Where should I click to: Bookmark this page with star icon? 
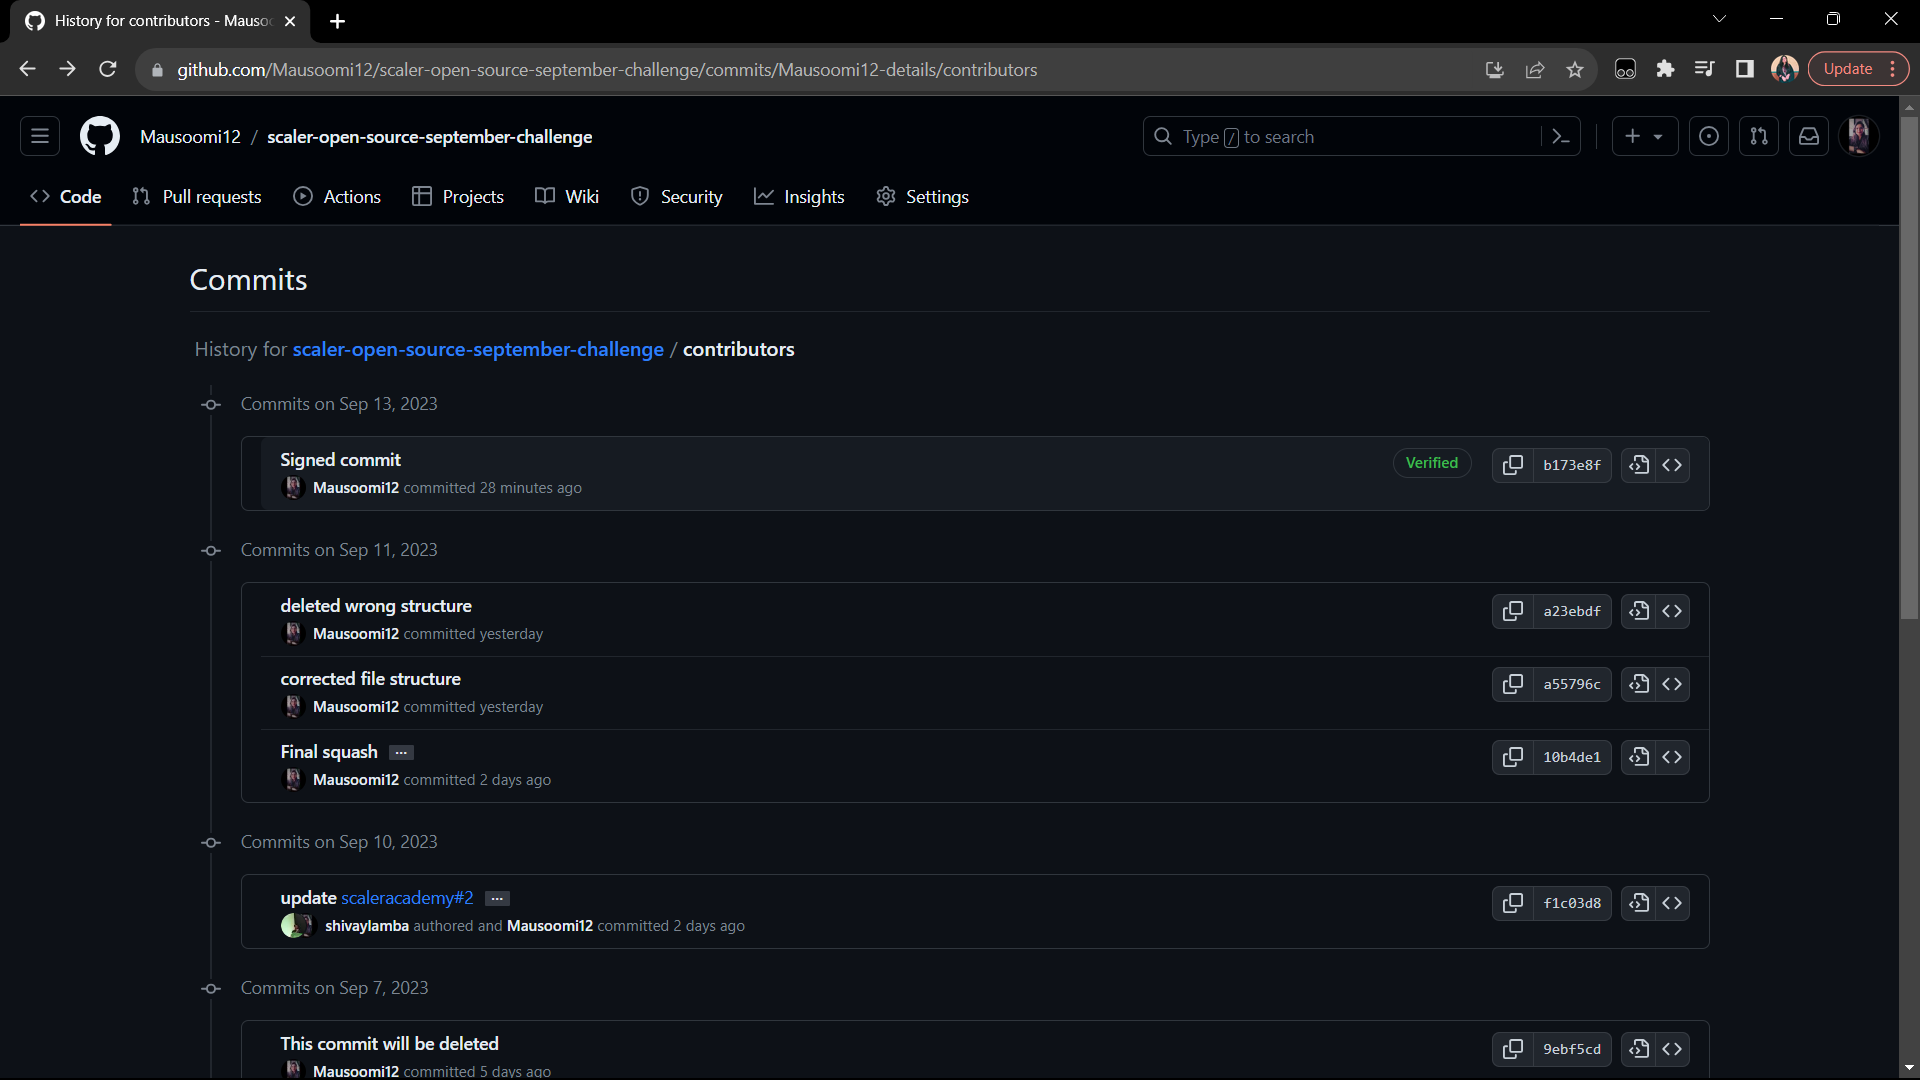[1575, 70]
